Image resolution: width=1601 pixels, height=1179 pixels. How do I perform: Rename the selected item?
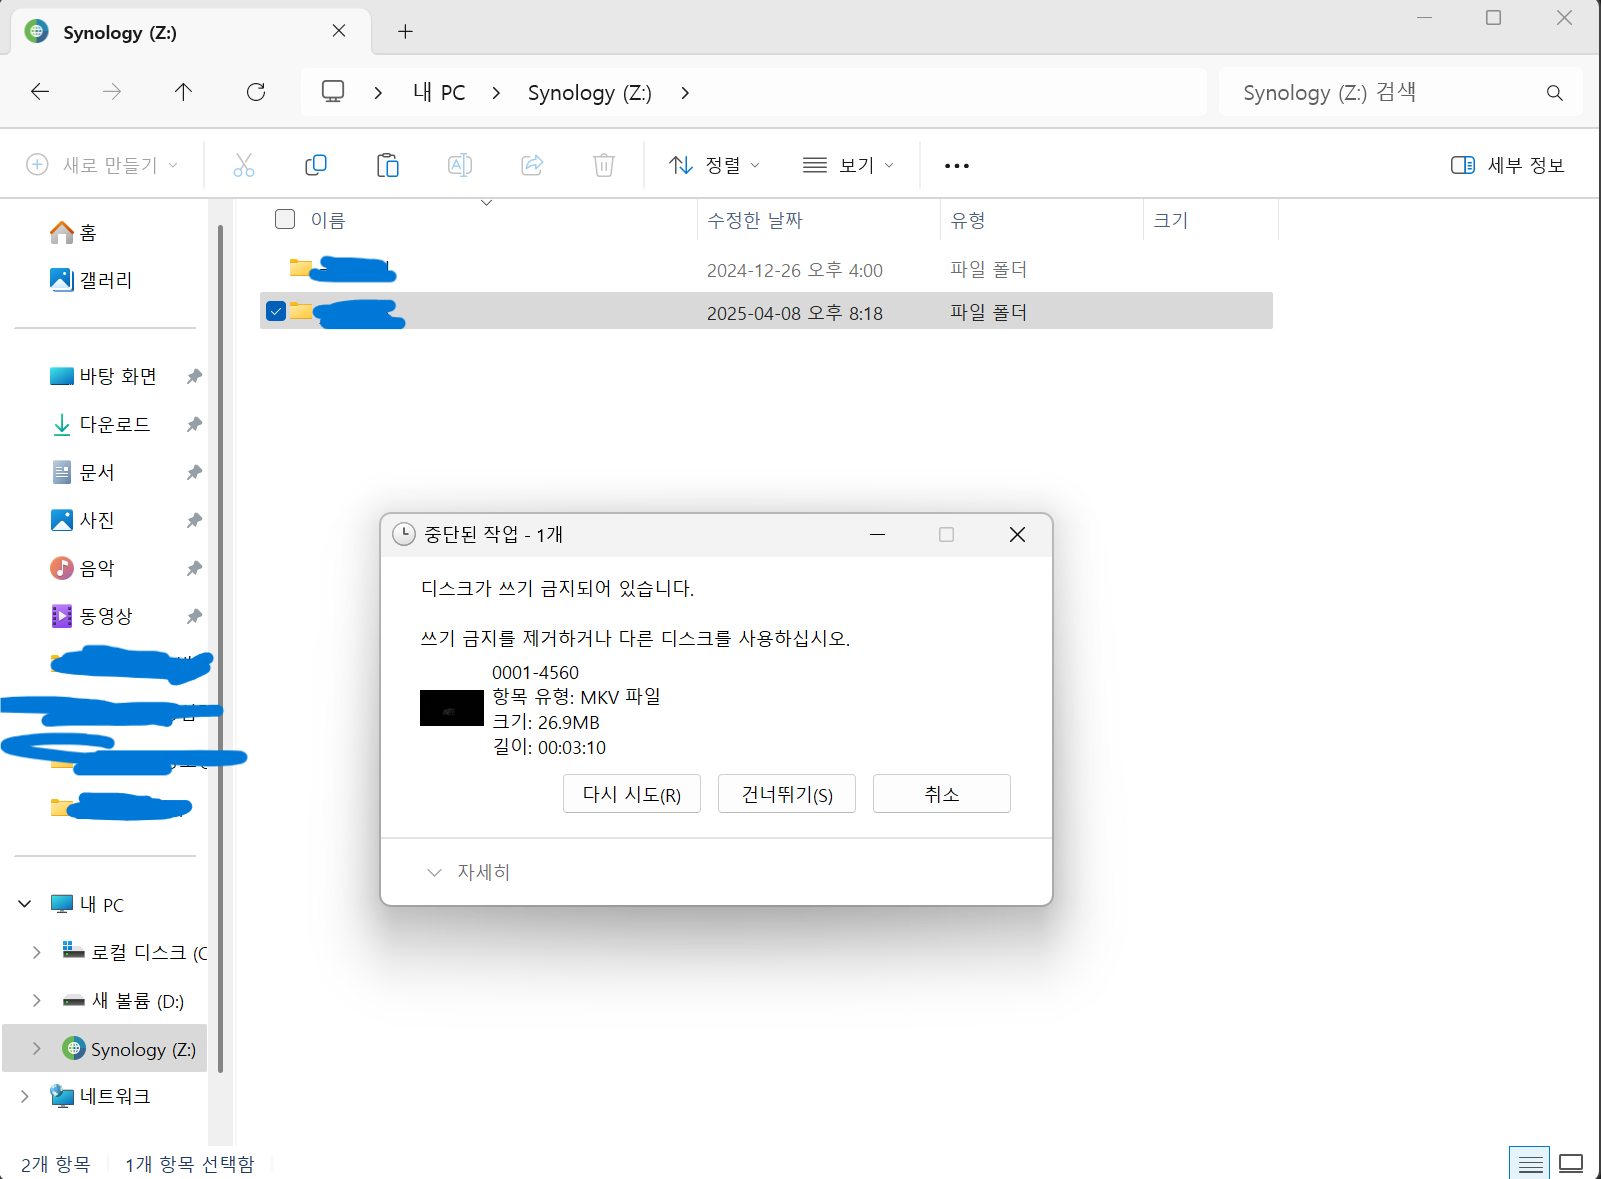(x=460, y=165)
